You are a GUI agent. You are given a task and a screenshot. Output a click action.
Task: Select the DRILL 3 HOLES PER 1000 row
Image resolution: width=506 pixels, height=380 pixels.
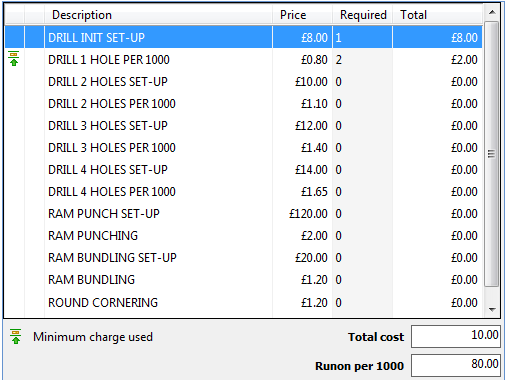[244, 148]
